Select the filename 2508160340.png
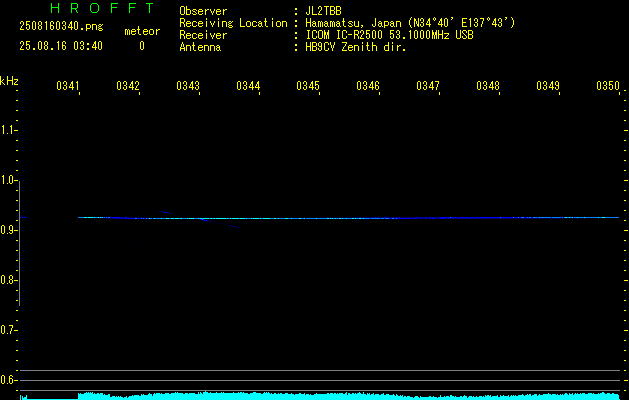The width and height of the screenshot is (629, 400). tap(61, 27)
